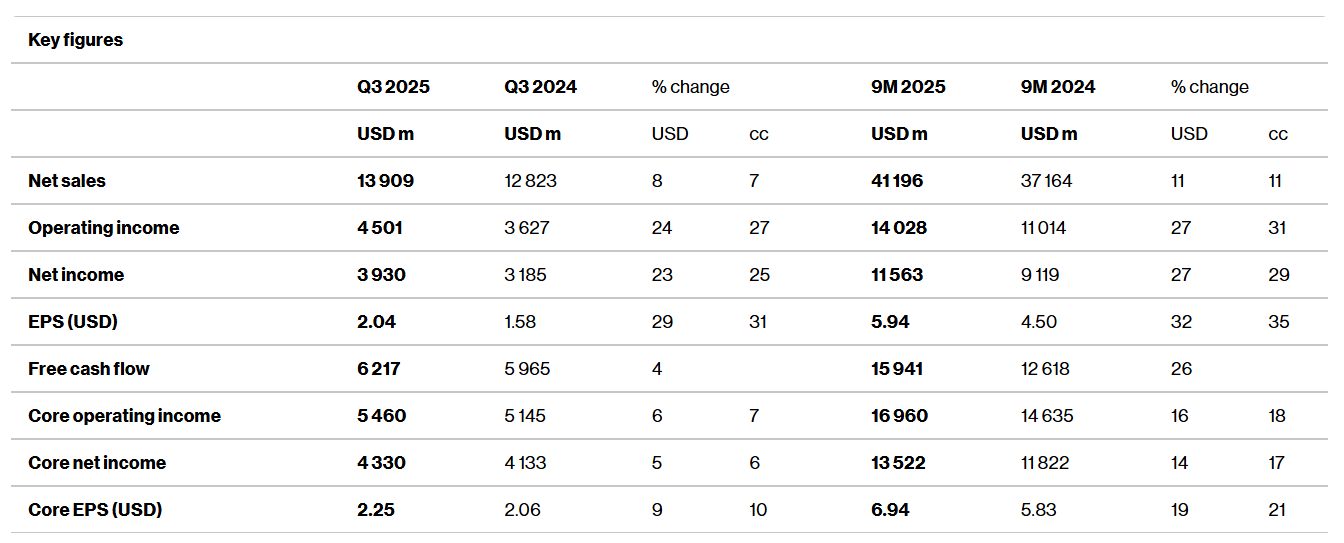Viewport: 1344px width, 543px height.
Task: Click the Q3 2025 net sales value 13 909
Action: (385, 181)
